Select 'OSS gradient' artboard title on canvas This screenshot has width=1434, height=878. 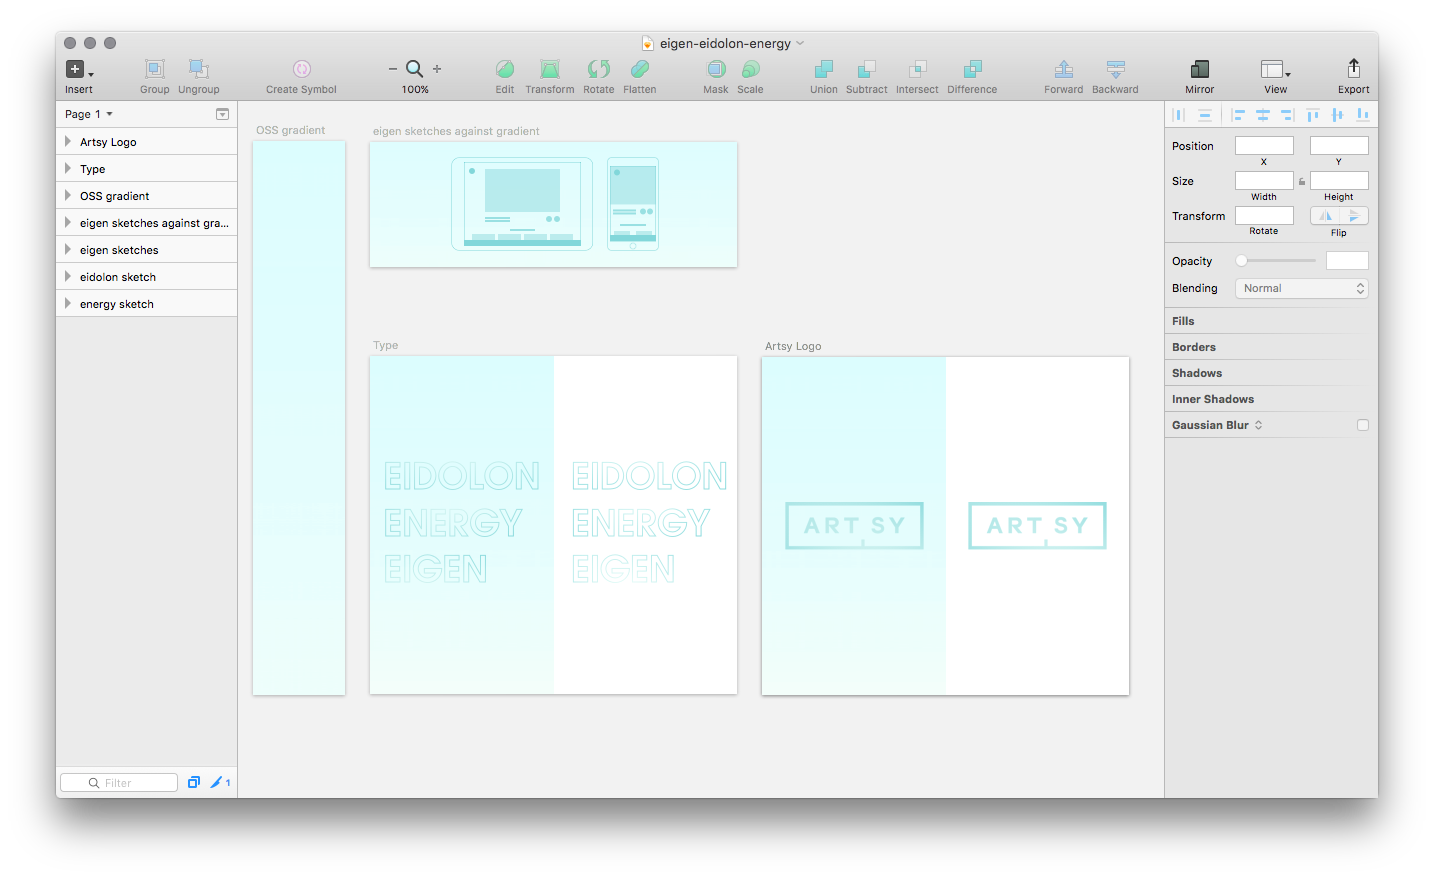pyautogui.click(x=290, y=130)
